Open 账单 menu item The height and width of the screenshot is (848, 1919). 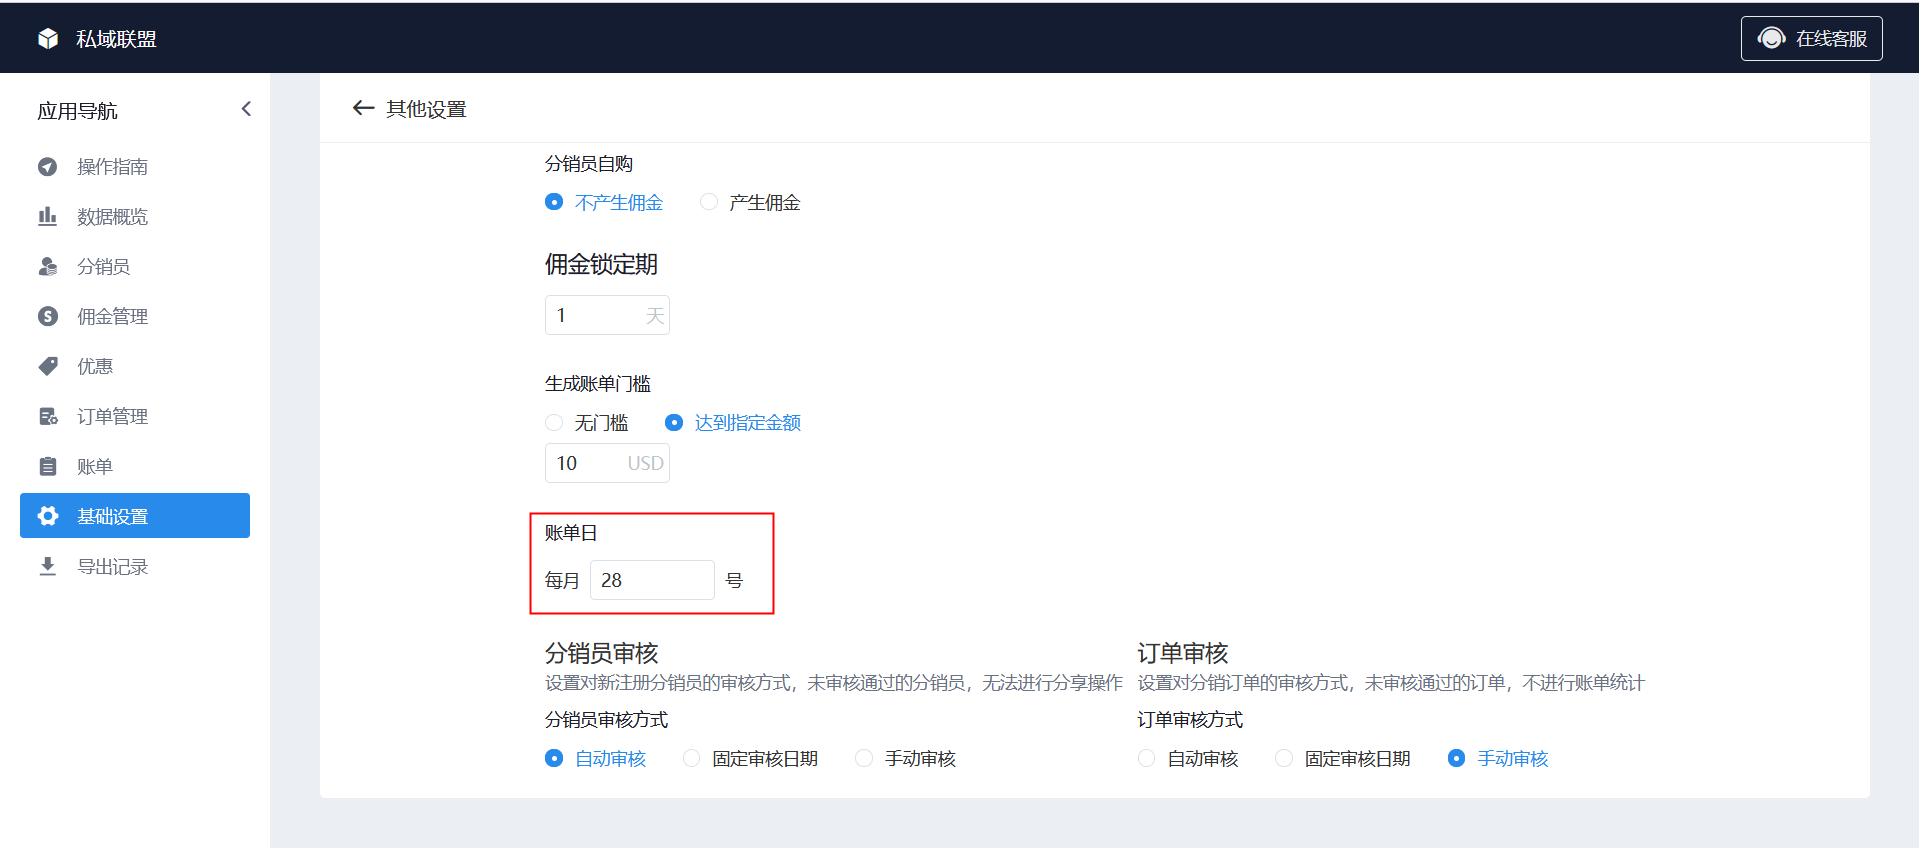(x=135, y=467)
